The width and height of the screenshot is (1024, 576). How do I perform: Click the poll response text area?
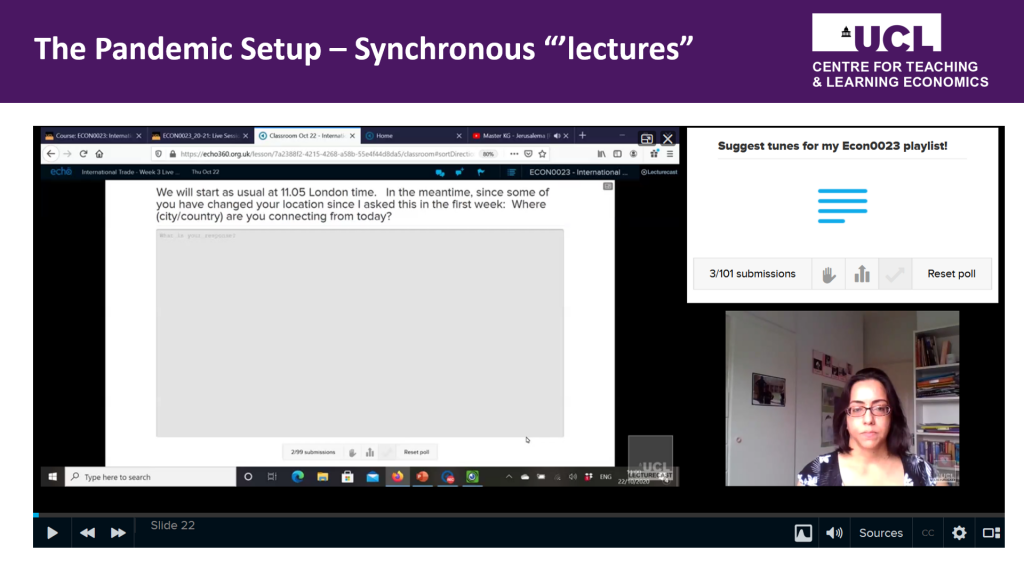coord(360,332)
